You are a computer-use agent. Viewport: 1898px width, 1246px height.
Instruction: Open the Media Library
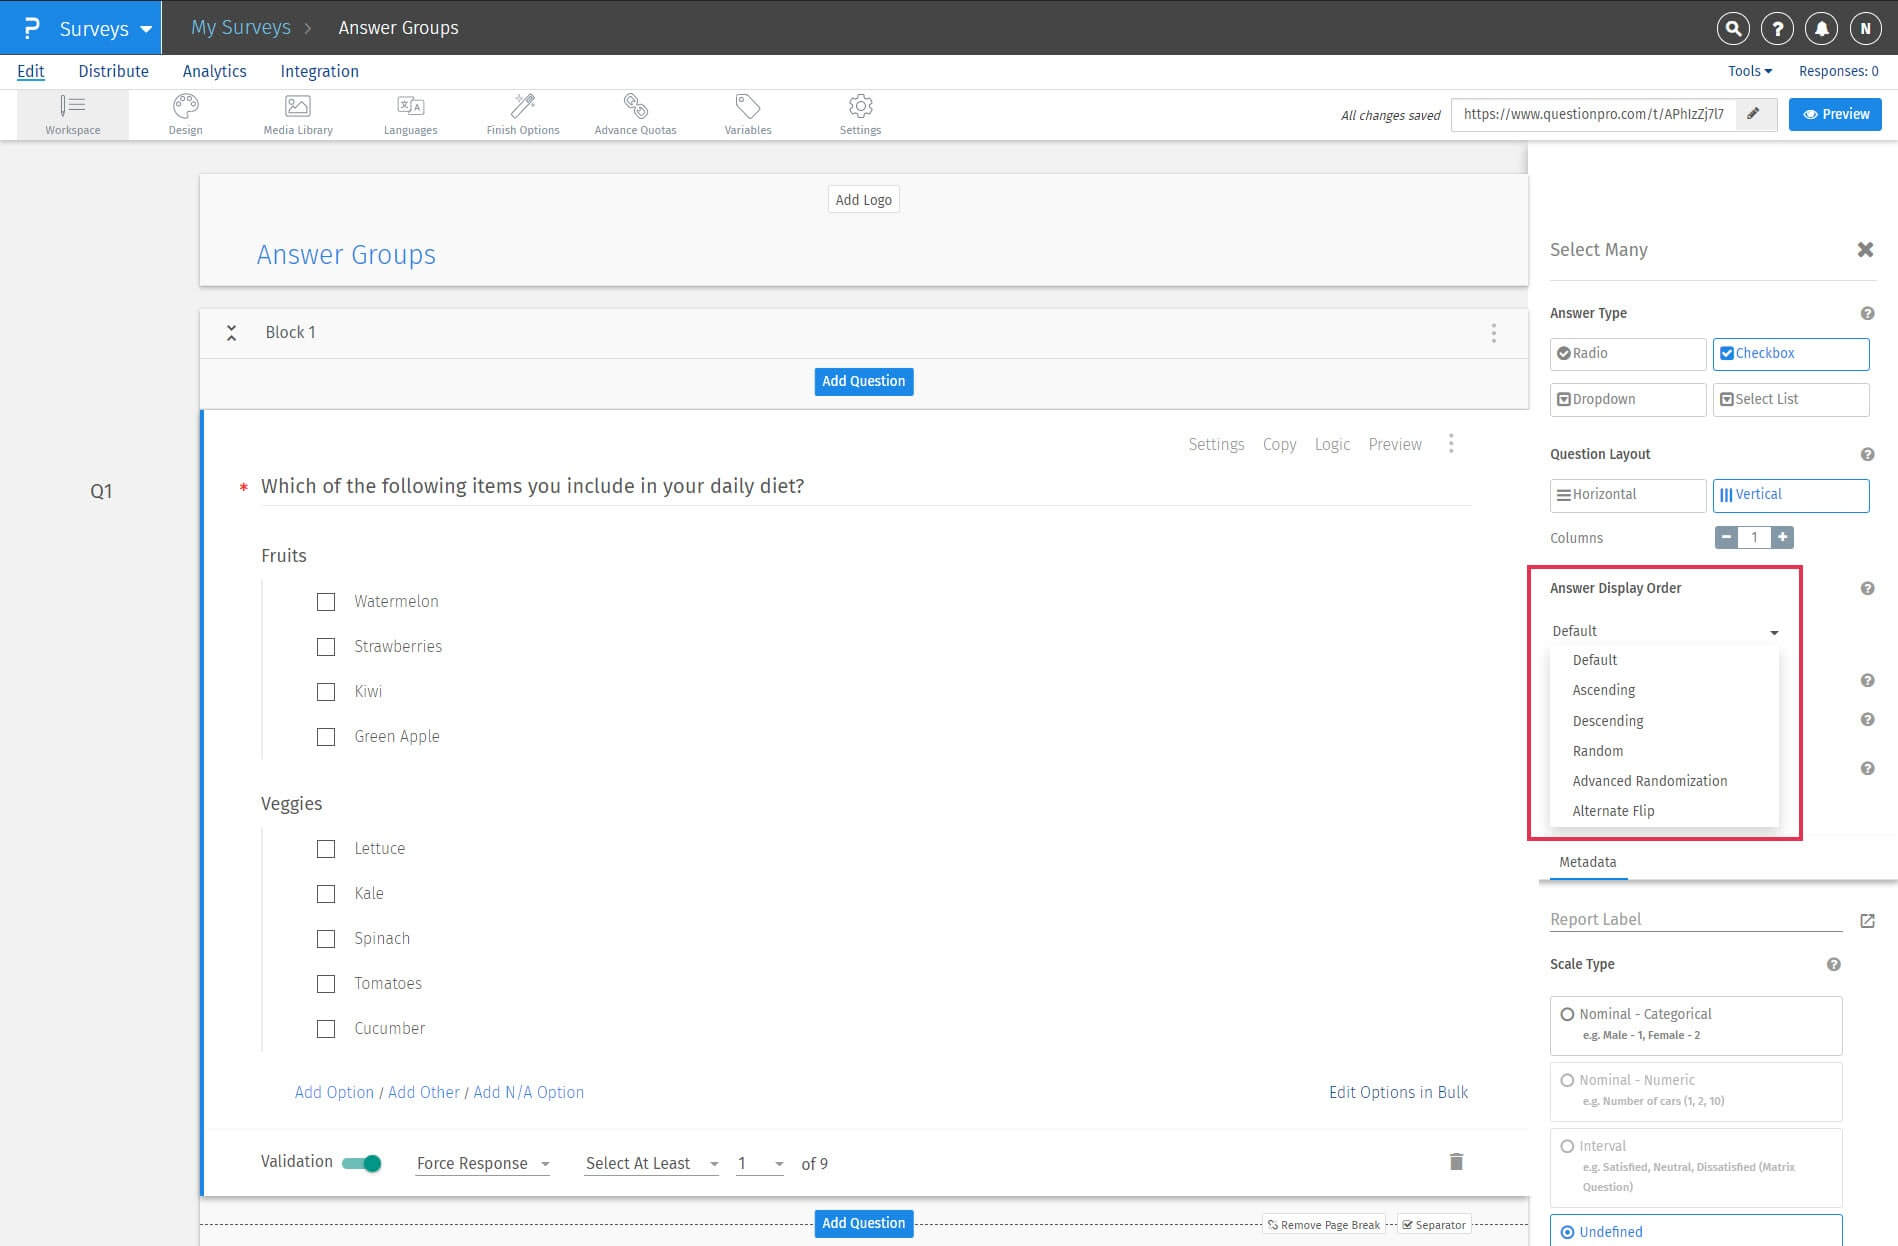click(296, 112)
